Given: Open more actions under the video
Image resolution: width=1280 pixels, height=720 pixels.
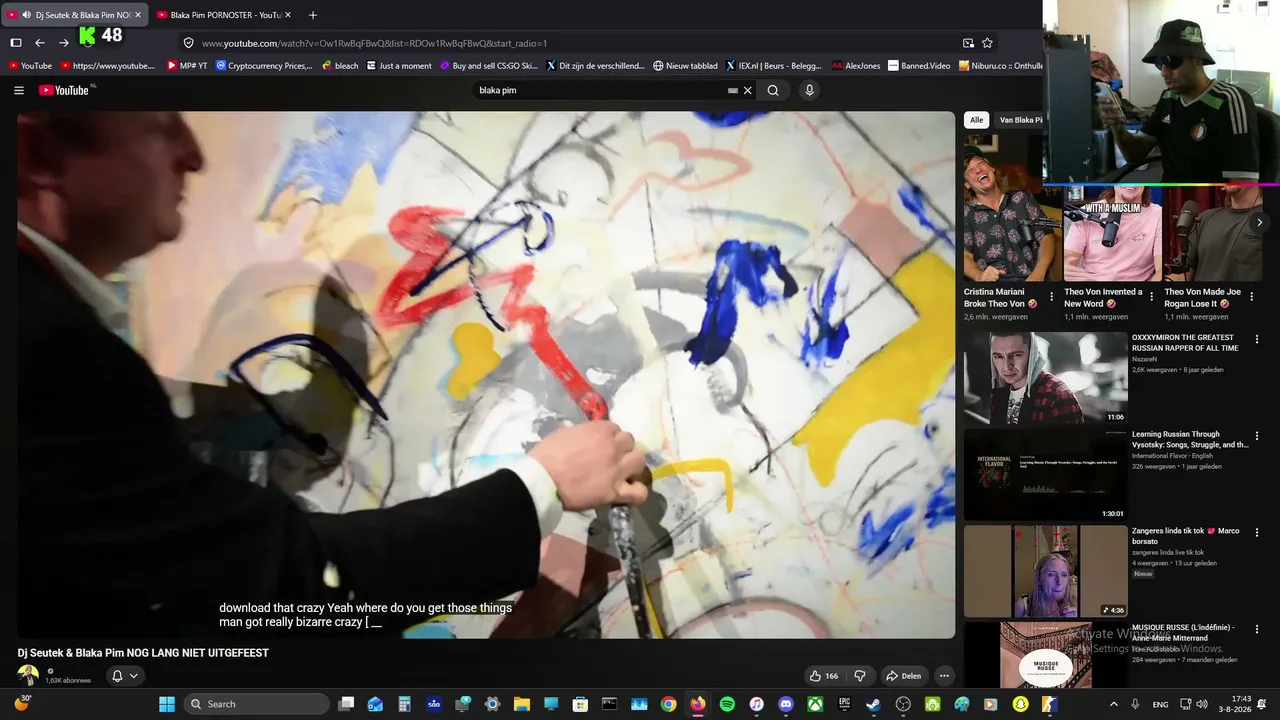Looking at the screenshot, I should pyautogui.click(x=944, y=676).
